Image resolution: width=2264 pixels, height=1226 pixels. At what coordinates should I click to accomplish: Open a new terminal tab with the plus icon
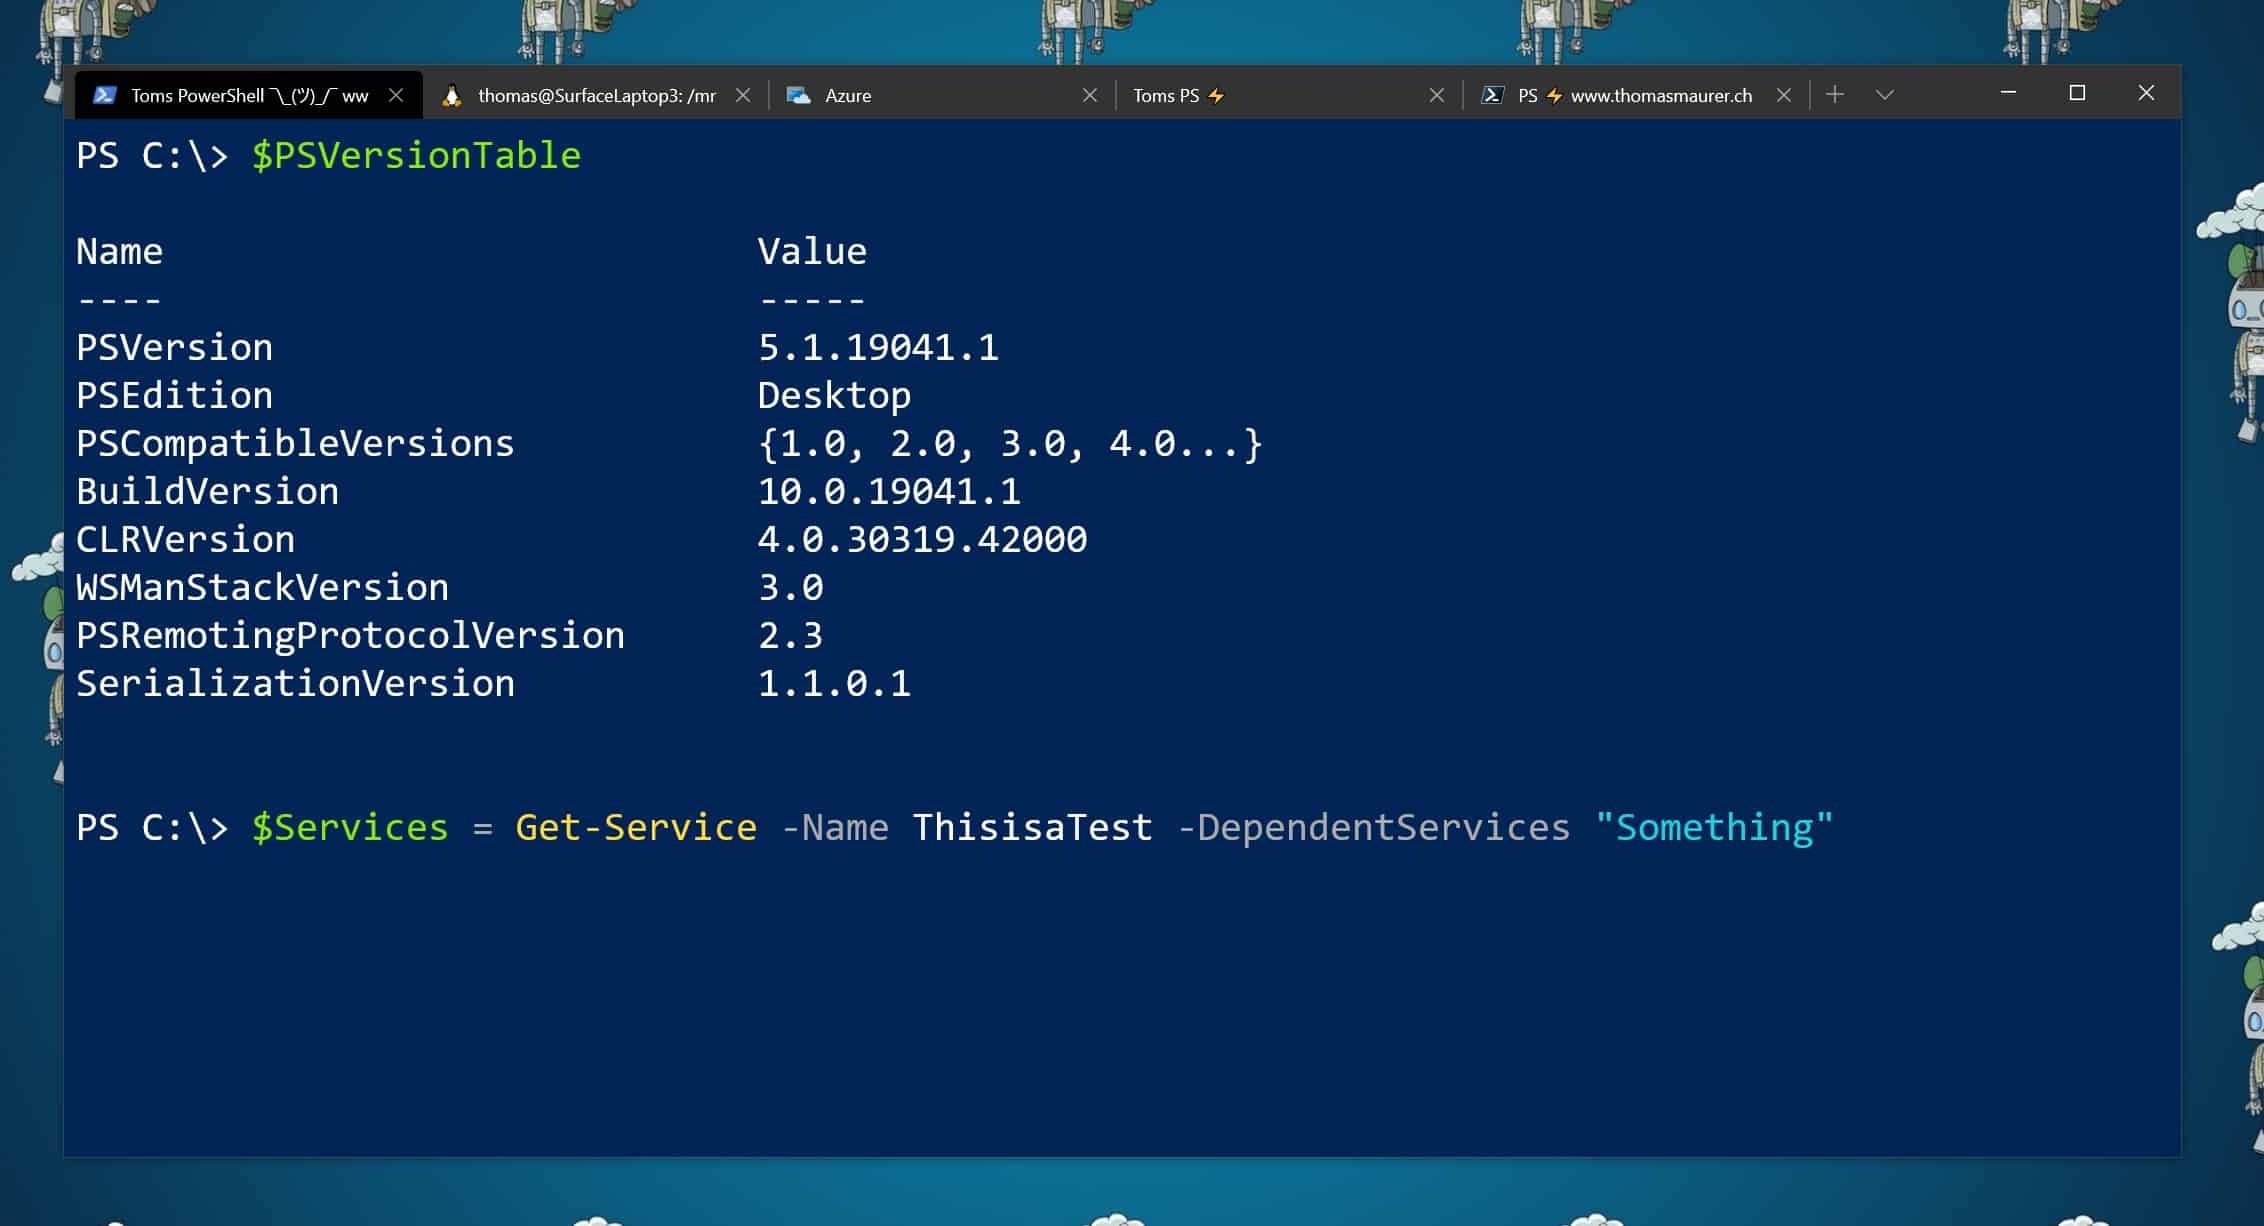click(x=1835, y=93)
